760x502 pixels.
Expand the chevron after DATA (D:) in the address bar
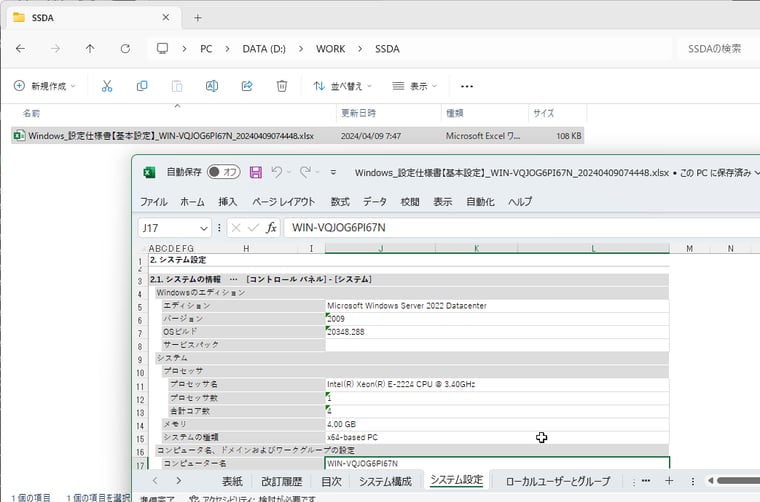(301, 49)
